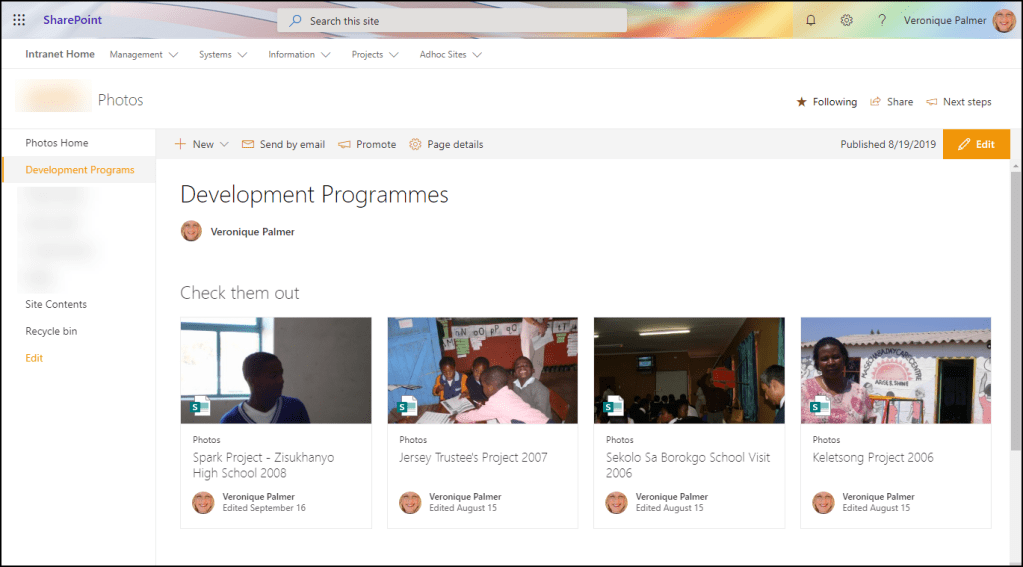Open Site Contents in left navigation
1023x567 pixels.
coord(56,304)
